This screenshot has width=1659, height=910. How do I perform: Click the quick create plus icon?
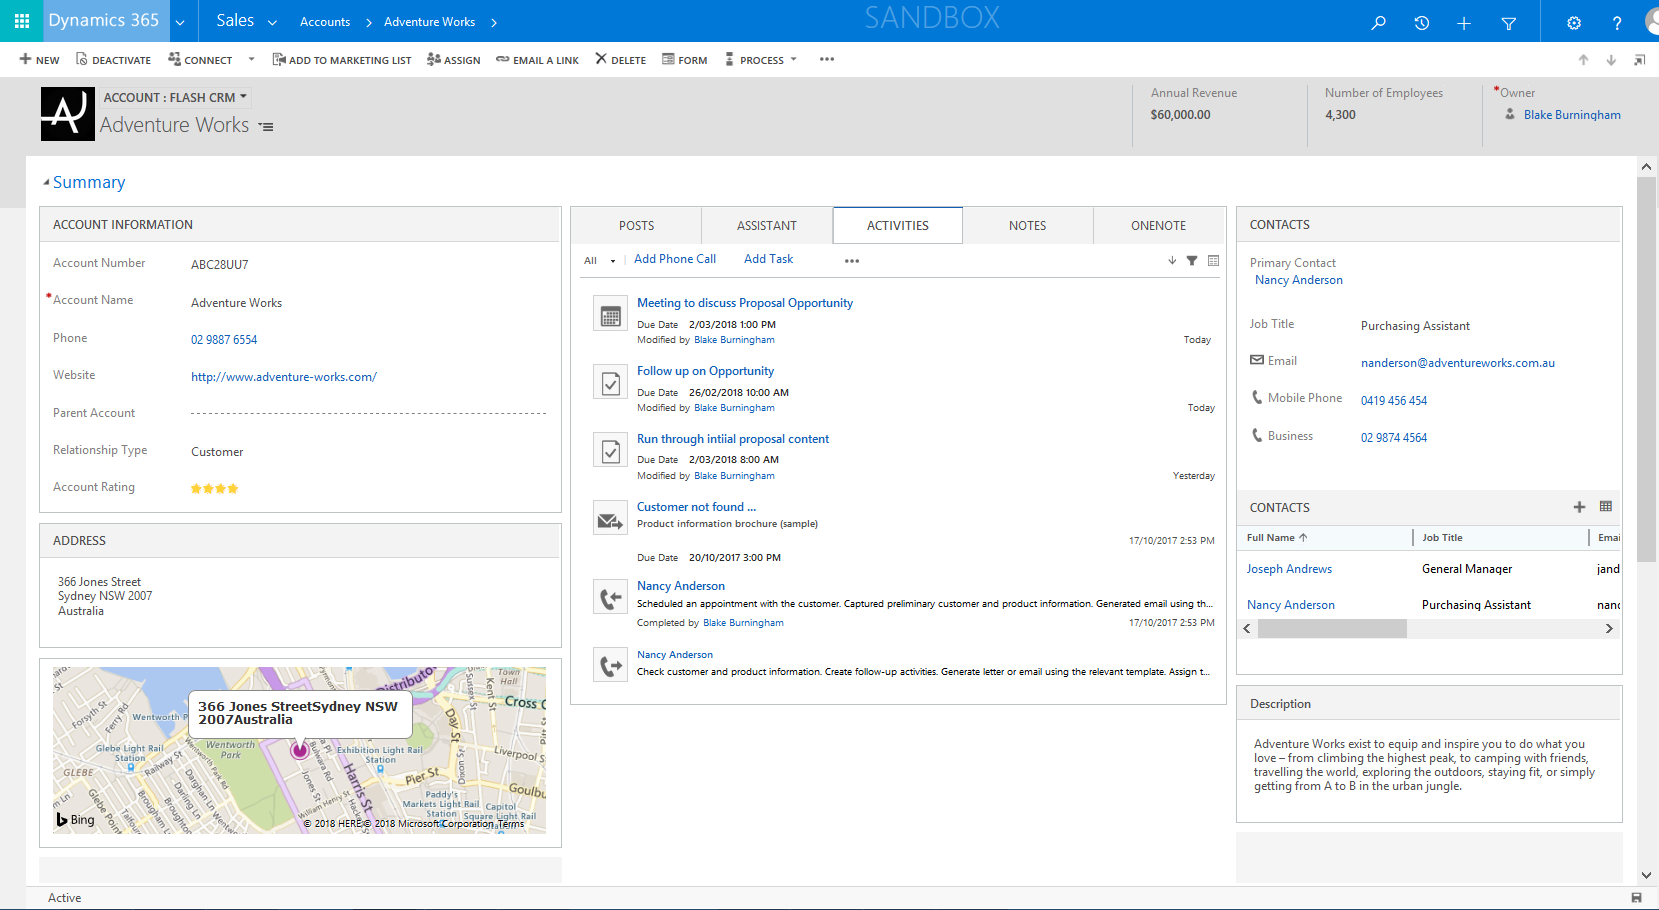tap(1464, 22)
